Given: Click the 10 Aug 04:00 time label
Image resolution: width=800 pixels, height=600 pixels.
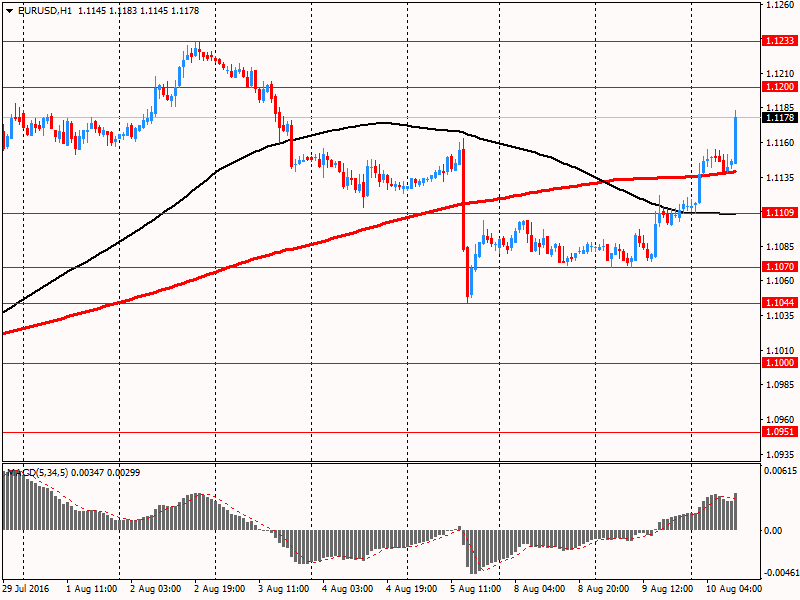Looking at the screenshot, I should (x=734, y=589).
